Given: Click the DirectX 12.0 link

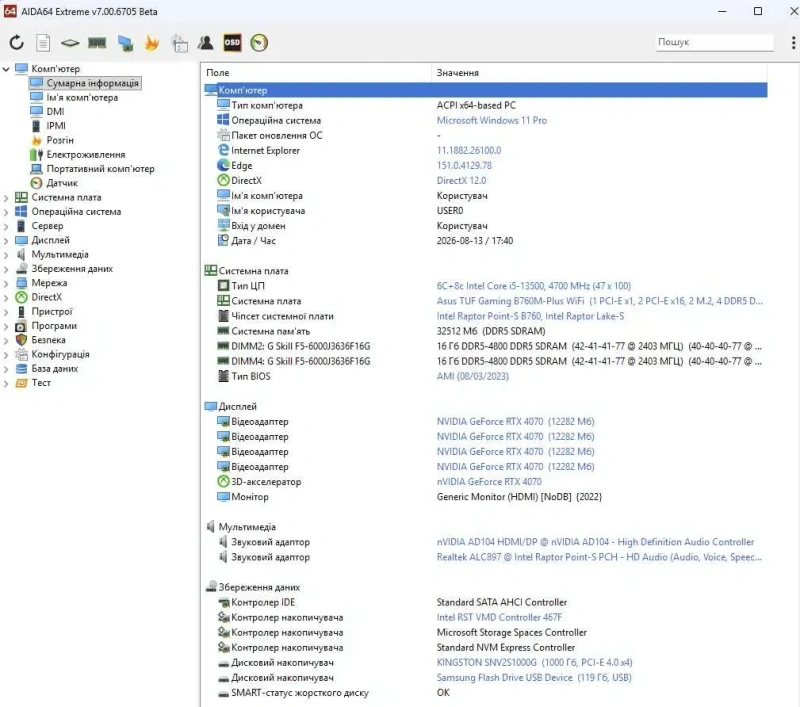Looking at the screenshot, I should click(x=461, y=181).
